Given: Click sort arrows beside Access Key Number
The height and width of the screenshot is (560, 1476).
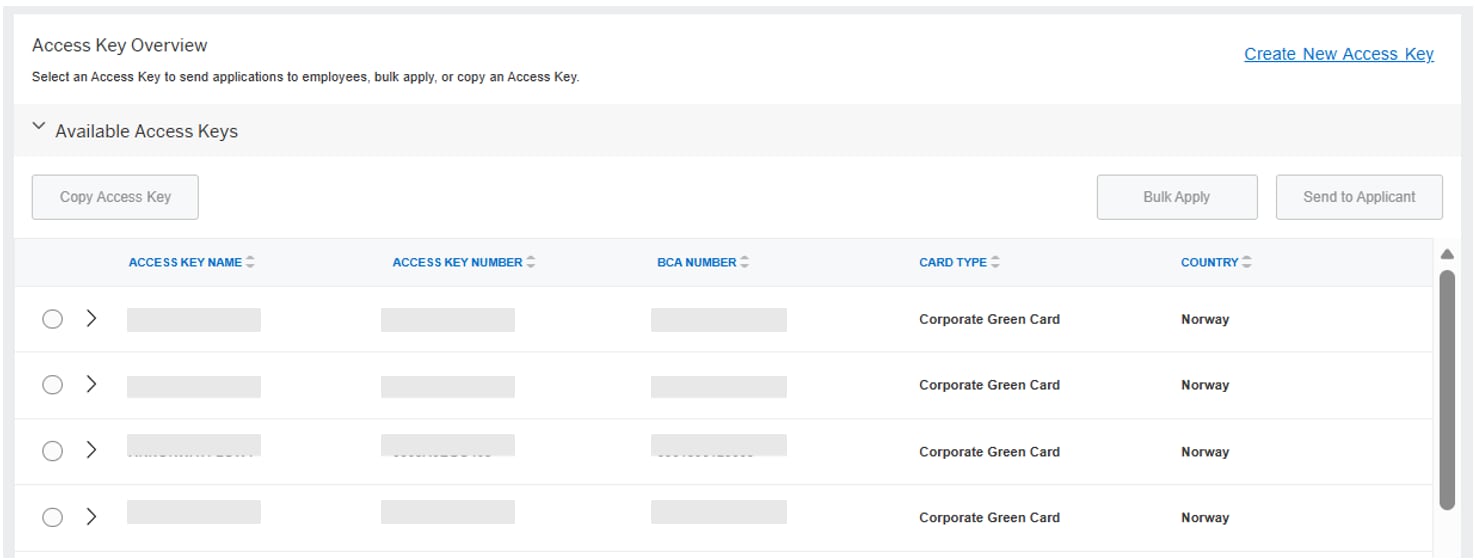Looking at the screenshot, I should [531, 262].
